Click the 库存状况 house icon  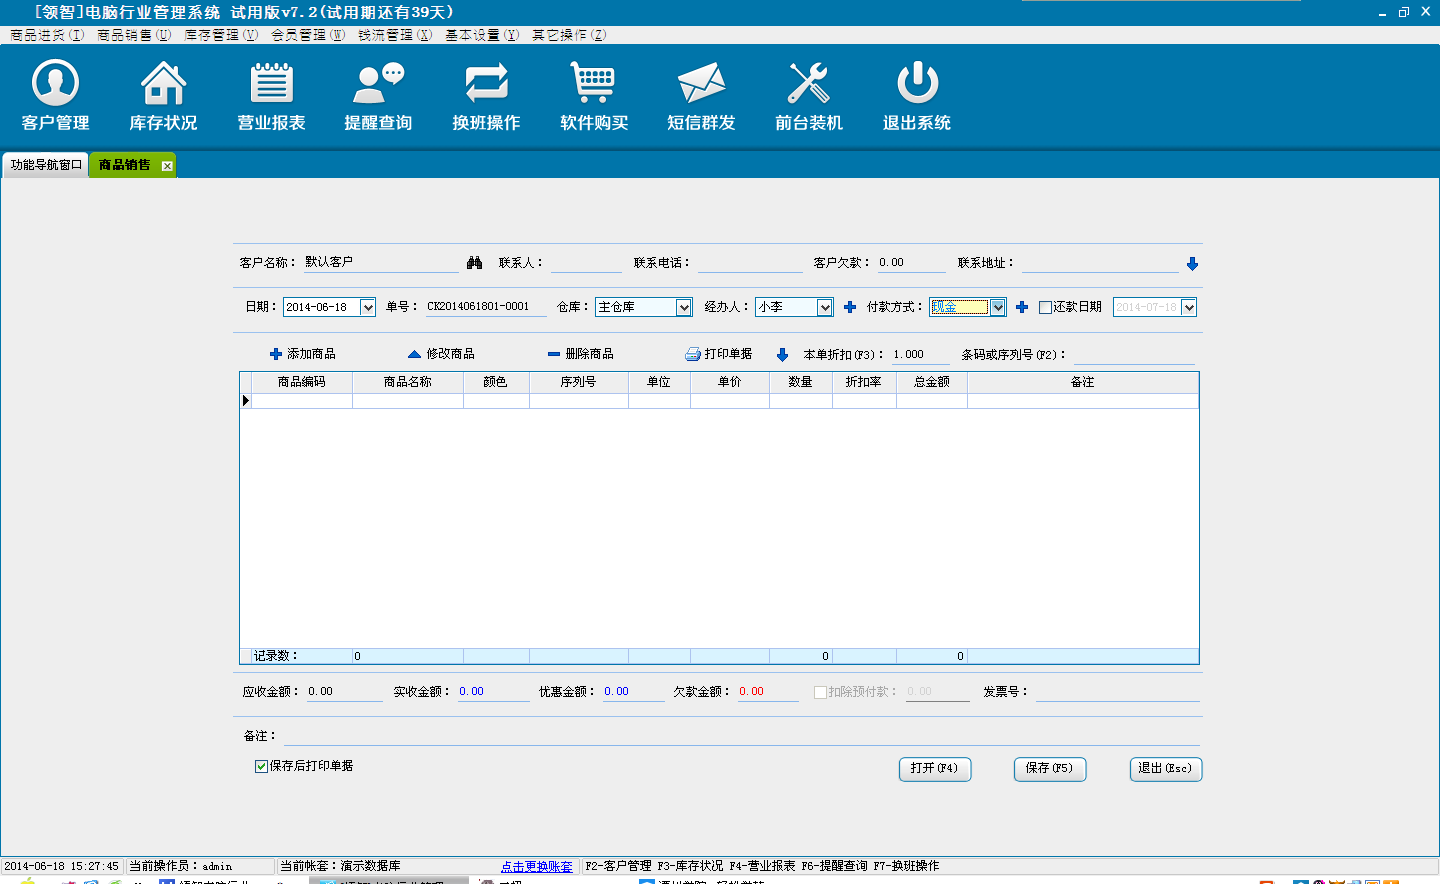coord(163,84)
